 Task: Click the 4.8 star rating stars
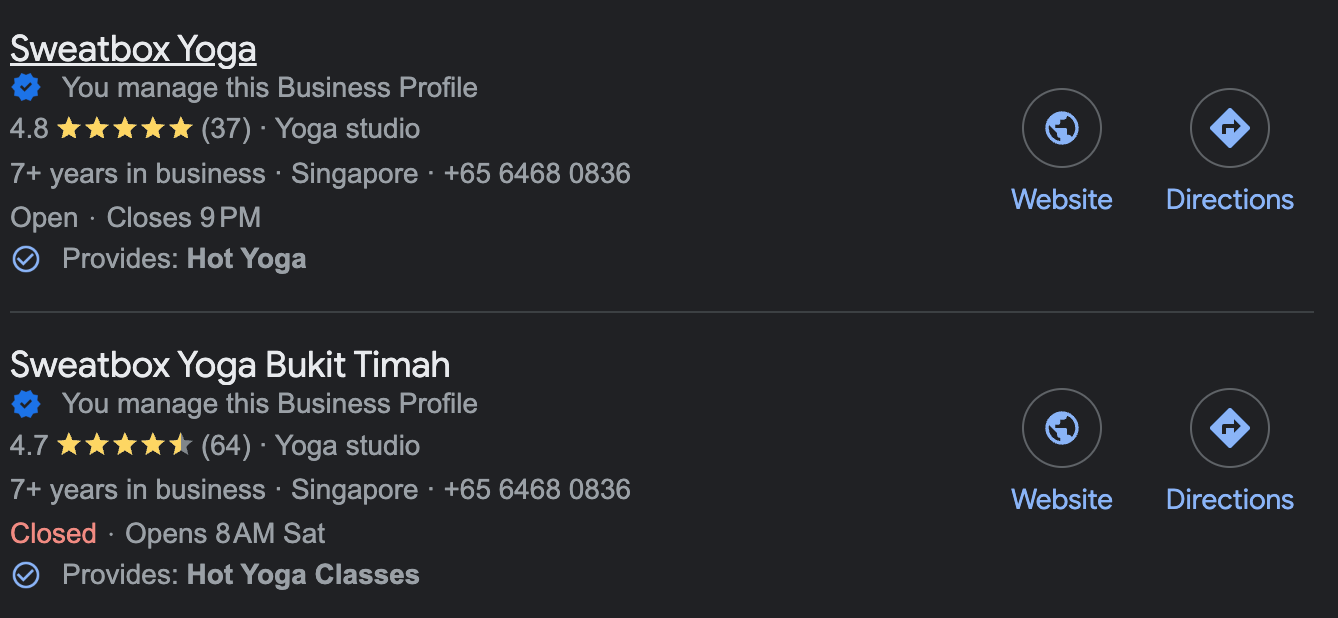point(124,129)
